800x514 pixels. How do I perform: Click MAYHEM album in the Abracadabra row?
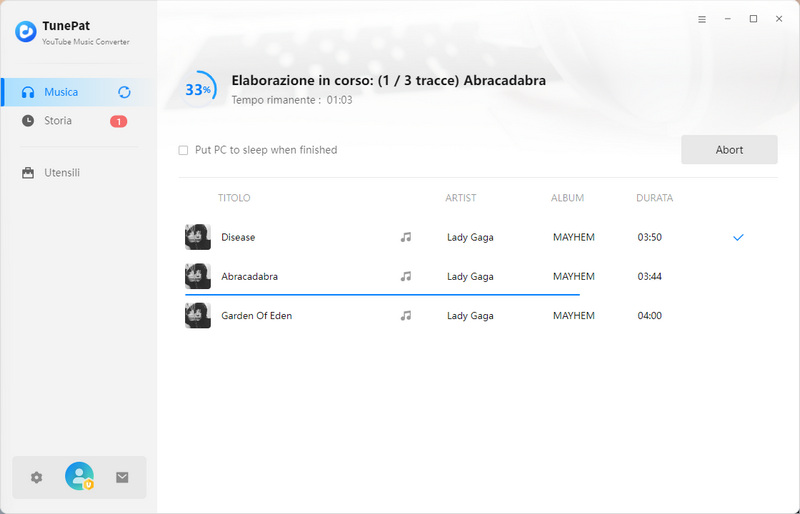point(574,277)
